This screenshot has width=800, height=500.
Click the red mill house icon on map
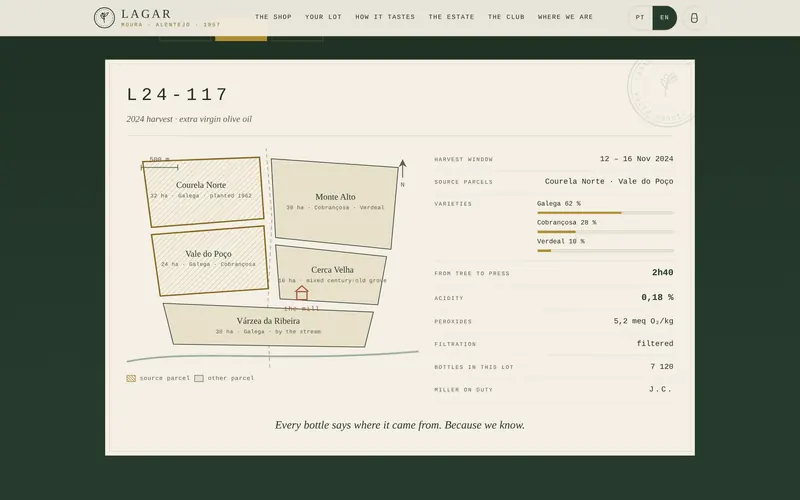click(302, 293)
